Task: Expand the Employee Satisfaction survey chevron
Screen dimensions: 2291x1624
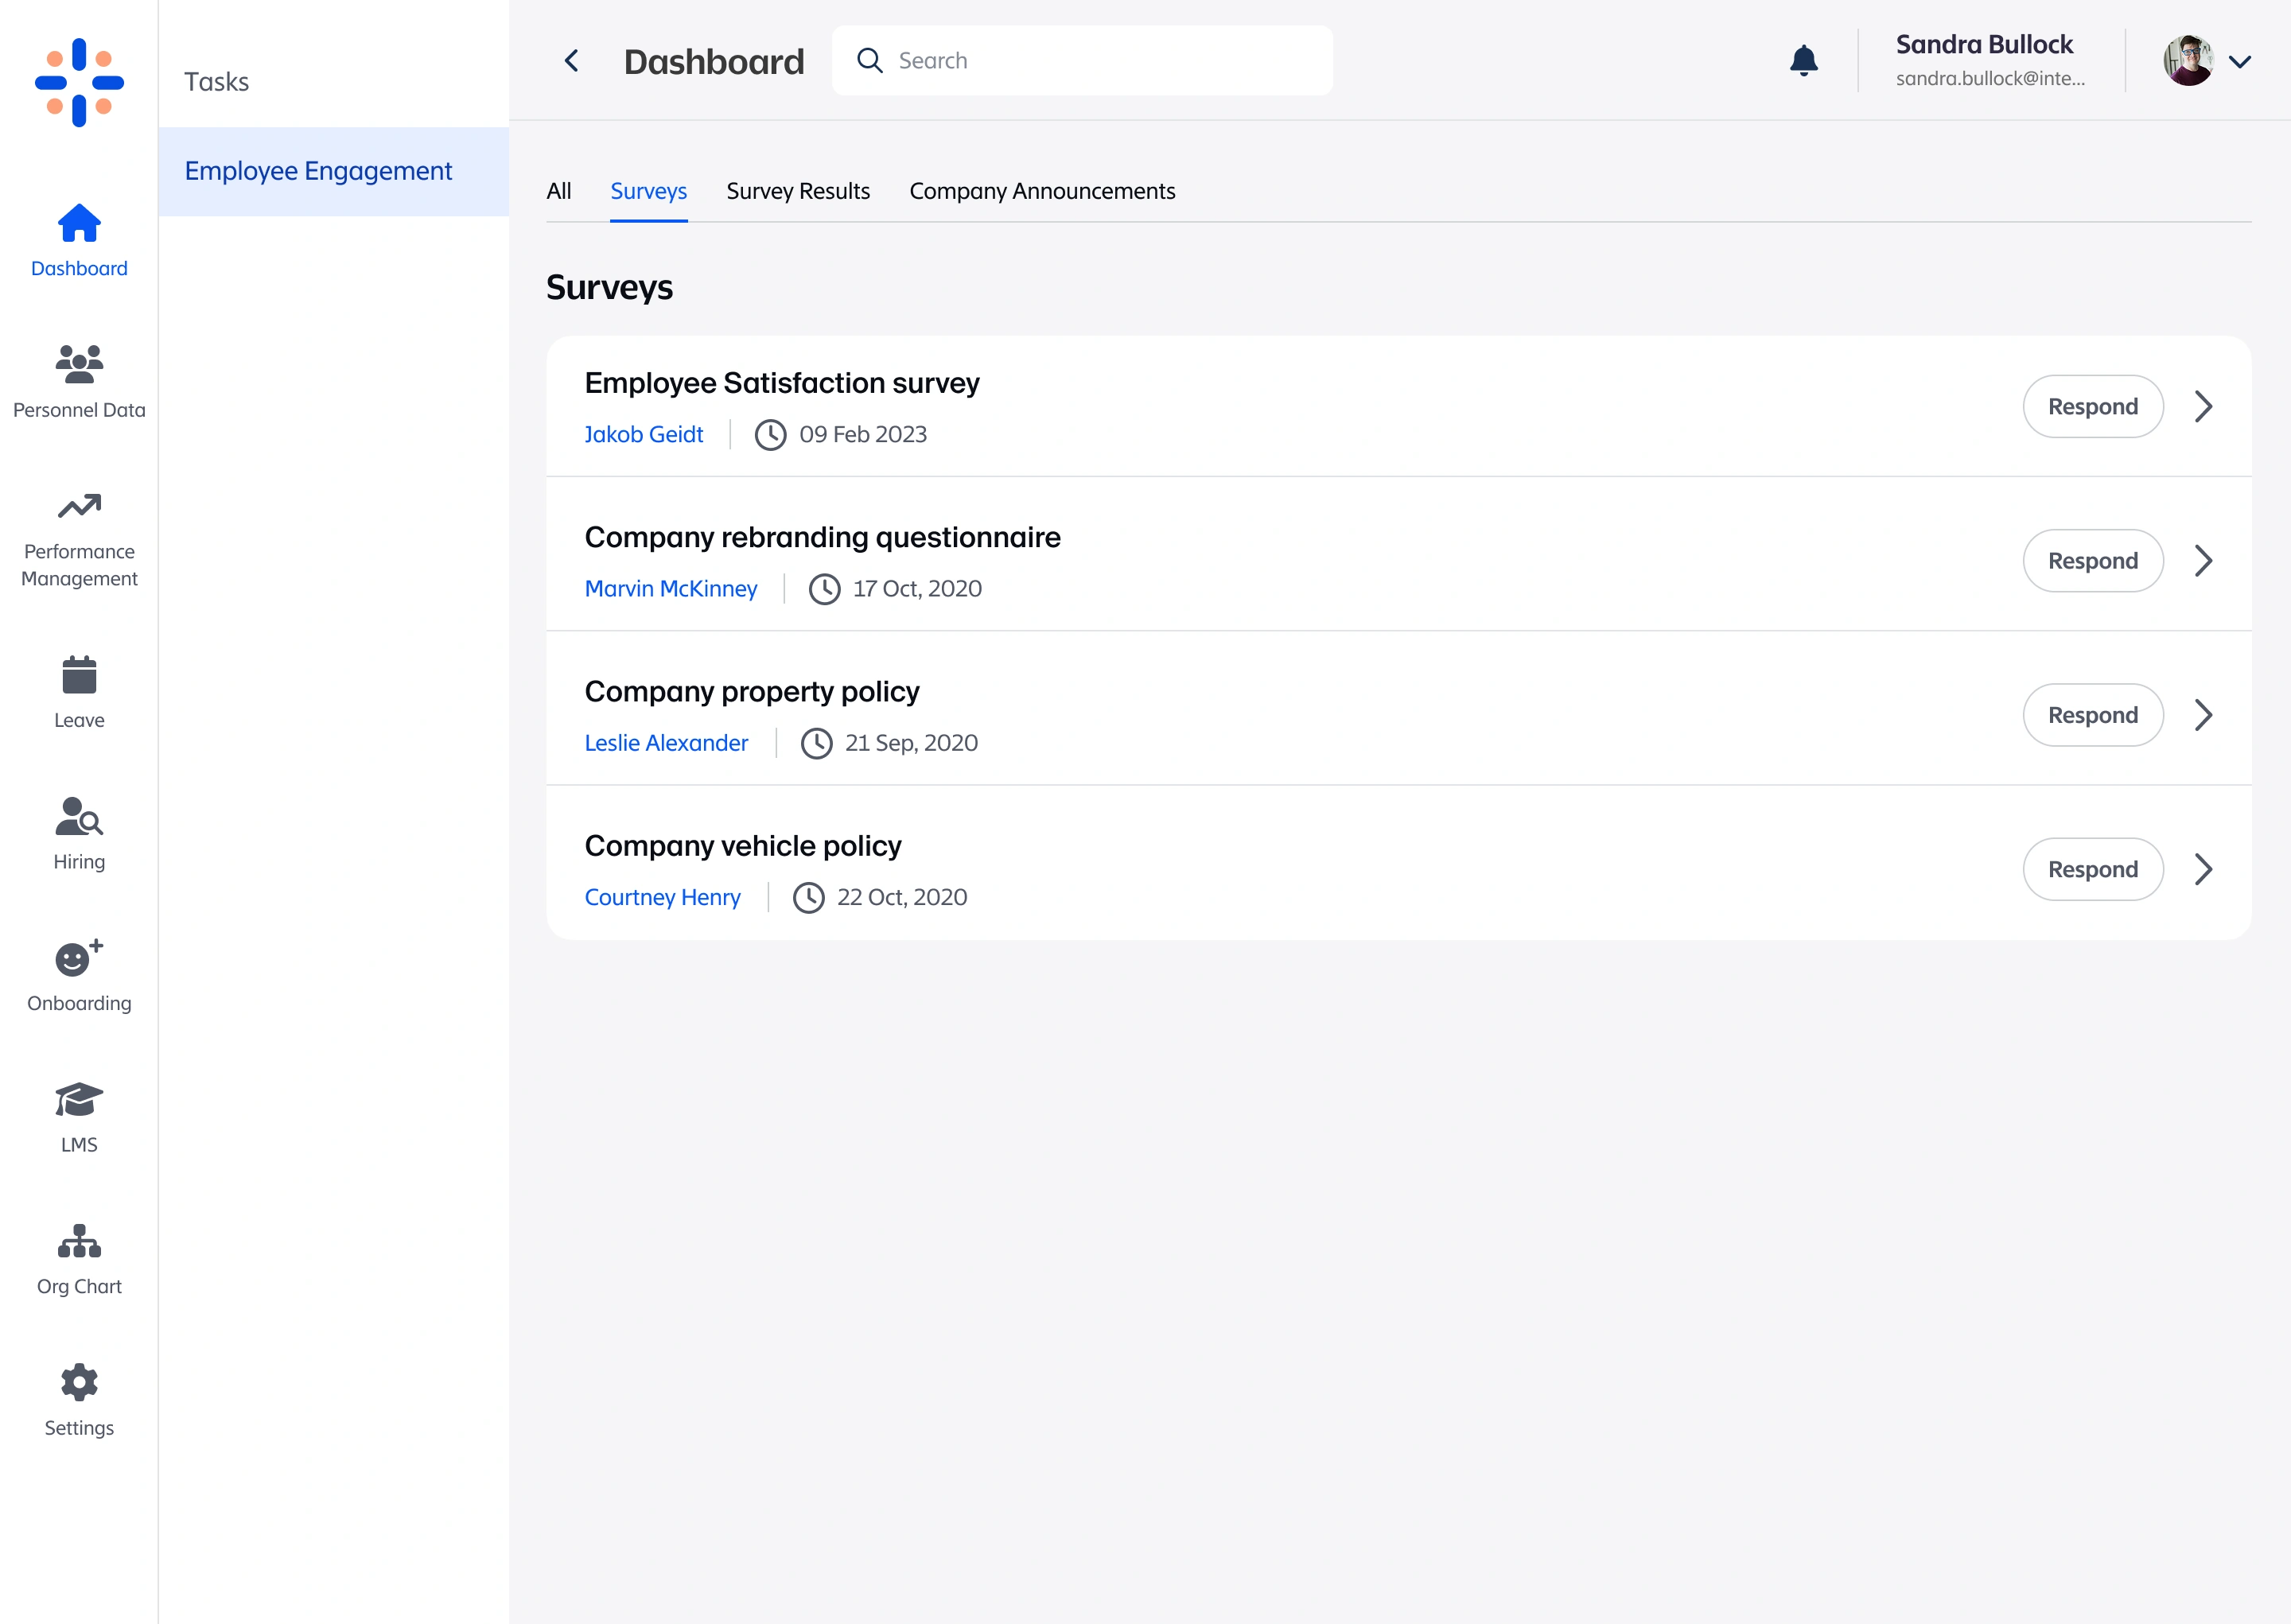Action: click(x=2203, y=406)
